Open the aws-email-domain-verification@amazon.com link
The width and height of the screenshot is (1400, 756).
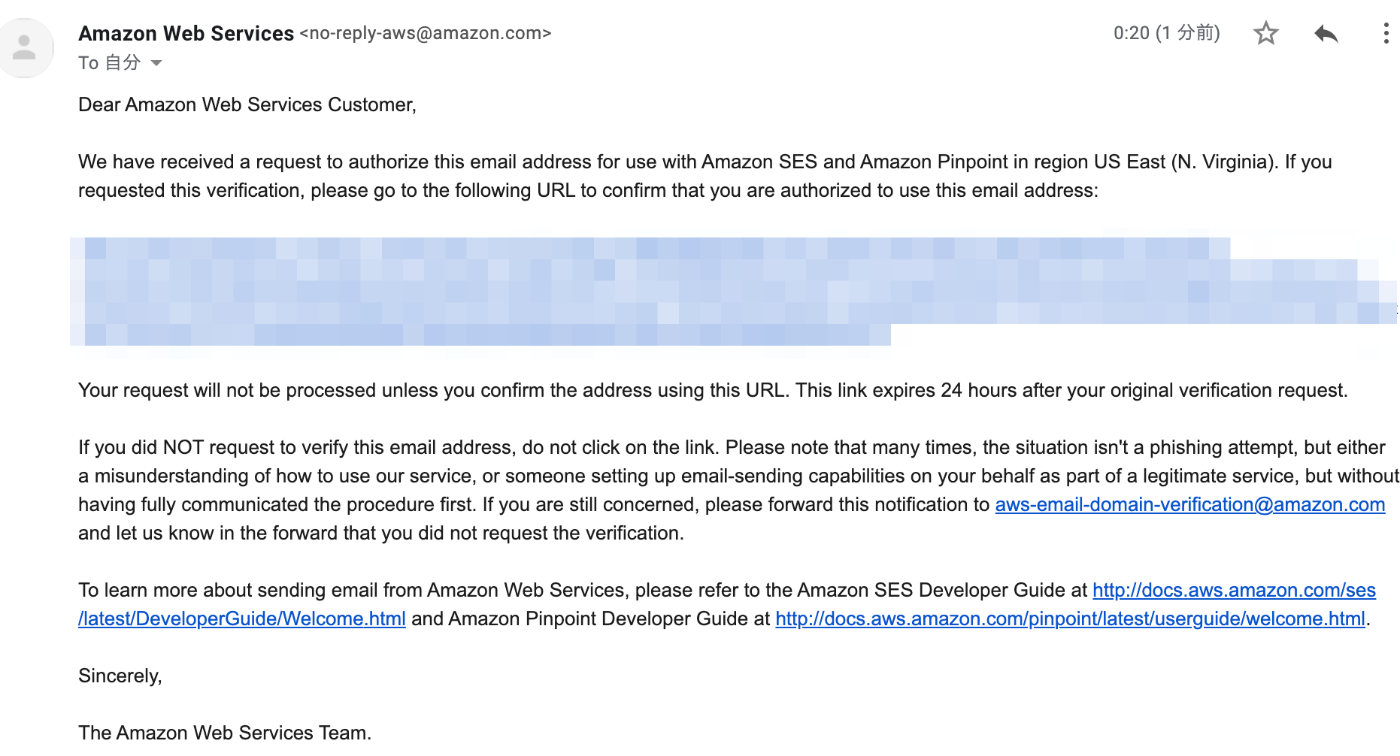coord(1190,505)
